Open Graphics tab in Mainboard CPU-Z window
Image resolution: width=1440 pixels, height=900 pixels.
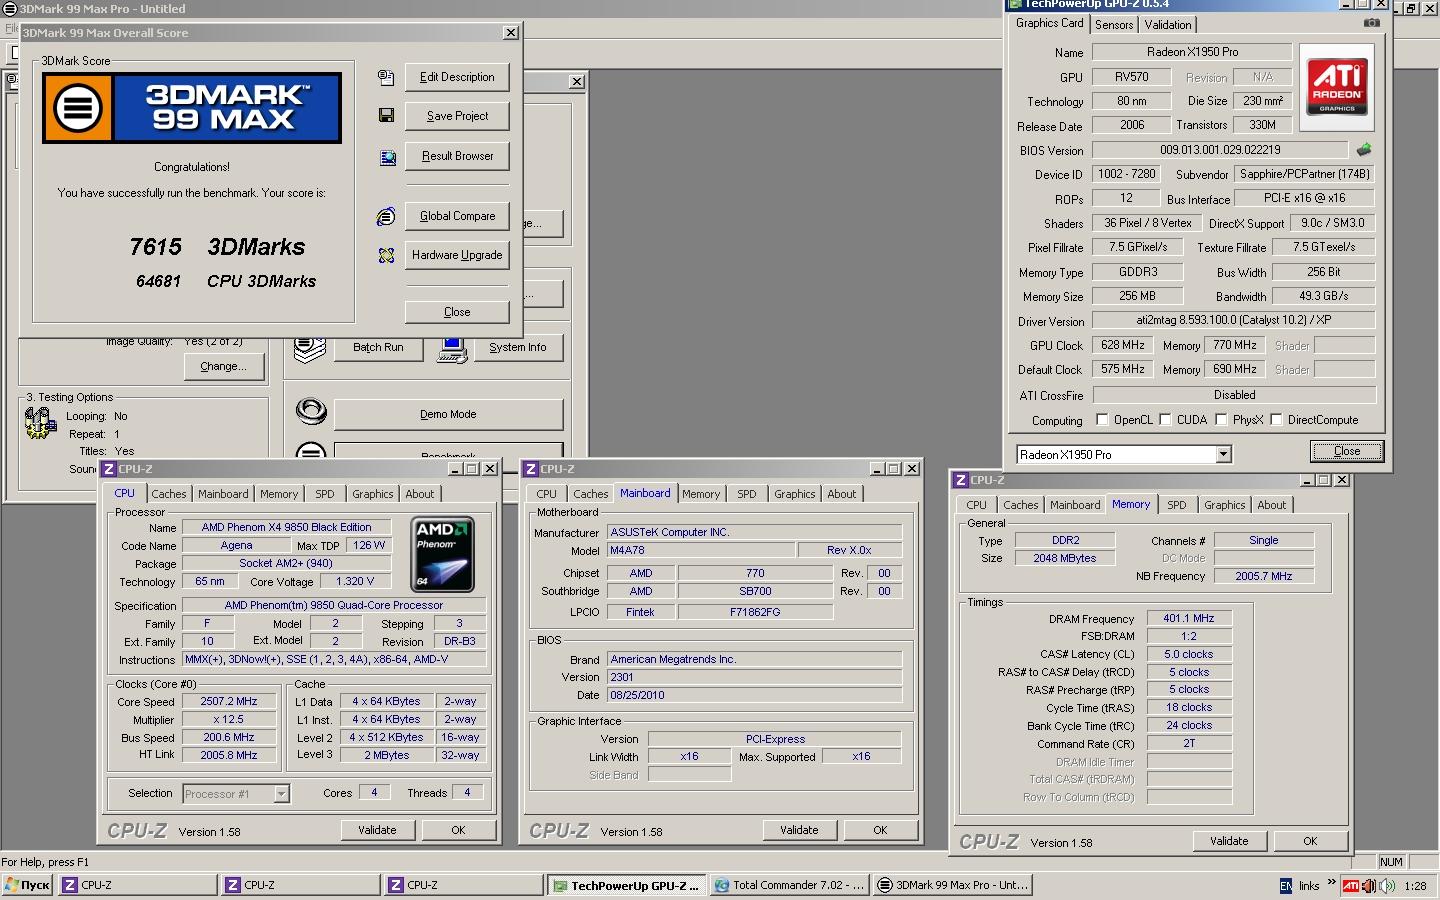(x=795, y=494)
